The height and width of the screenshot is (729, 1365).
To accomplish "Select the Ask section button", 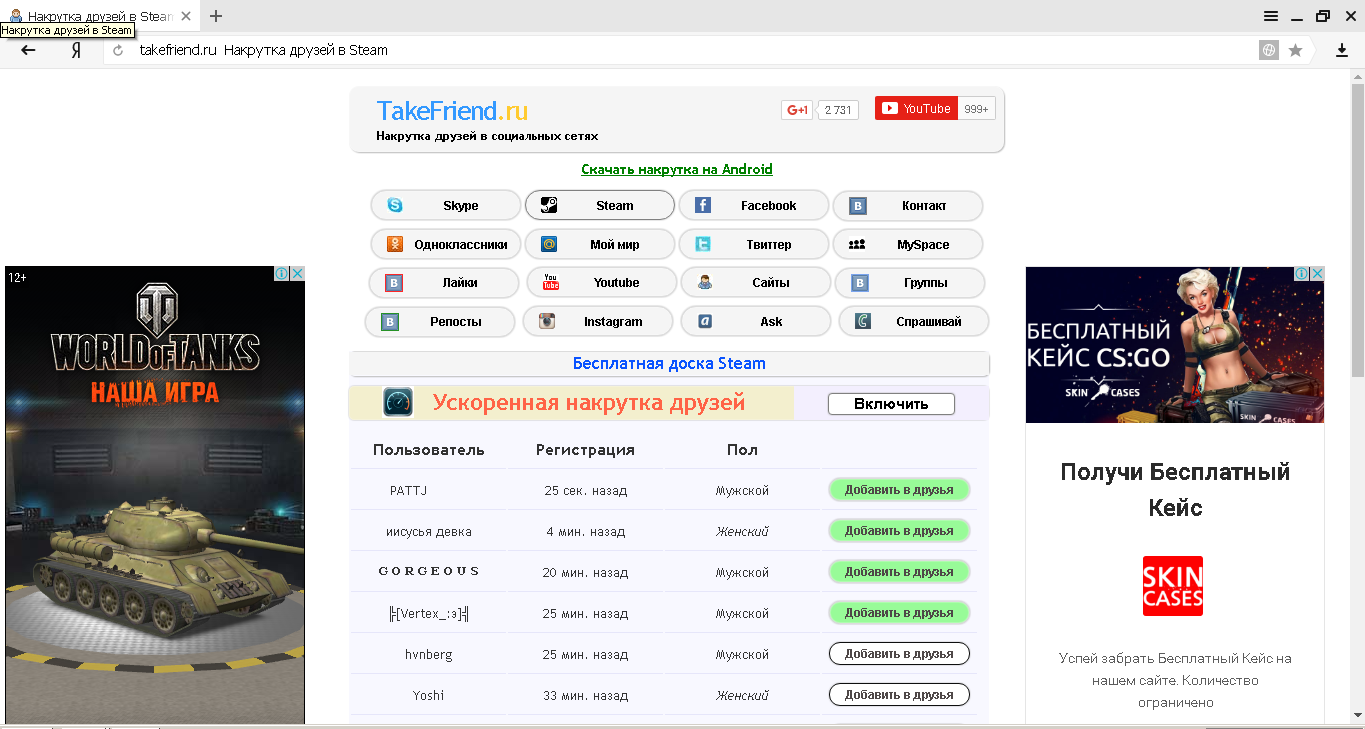I will [756, 321].
